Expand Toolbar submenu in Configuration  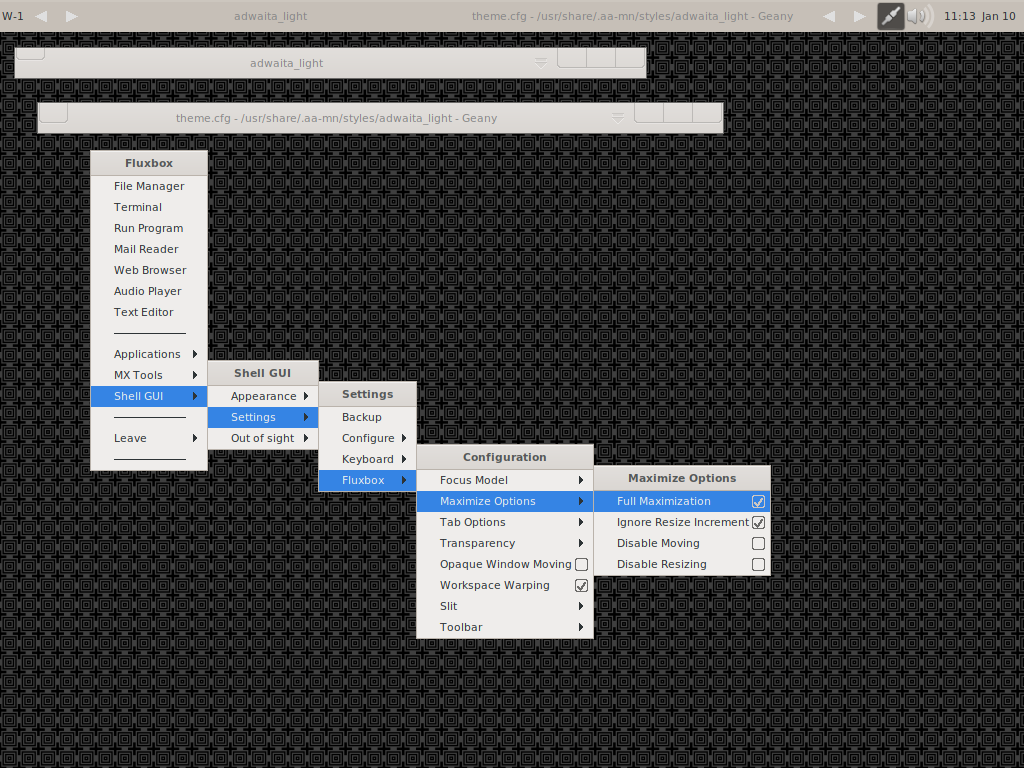pyautogui.click(x=505, y=627)
